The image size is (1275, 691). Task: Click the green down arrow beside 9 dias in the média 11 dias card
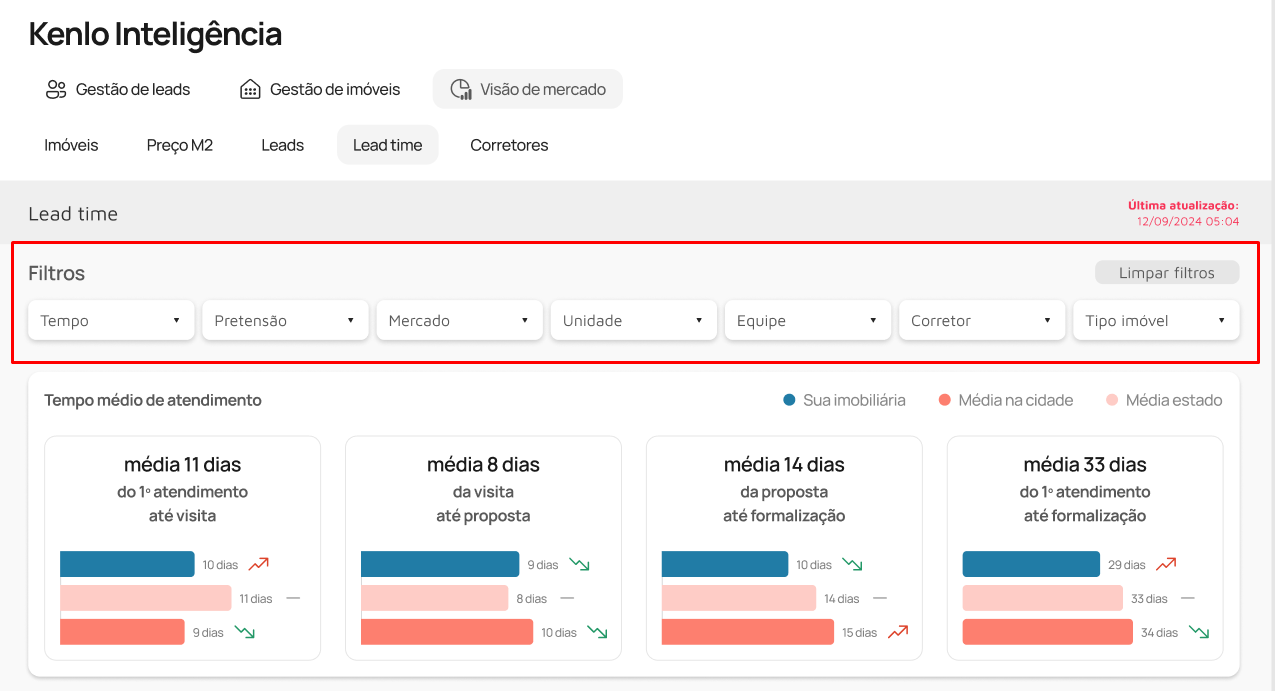click(245, 632)
